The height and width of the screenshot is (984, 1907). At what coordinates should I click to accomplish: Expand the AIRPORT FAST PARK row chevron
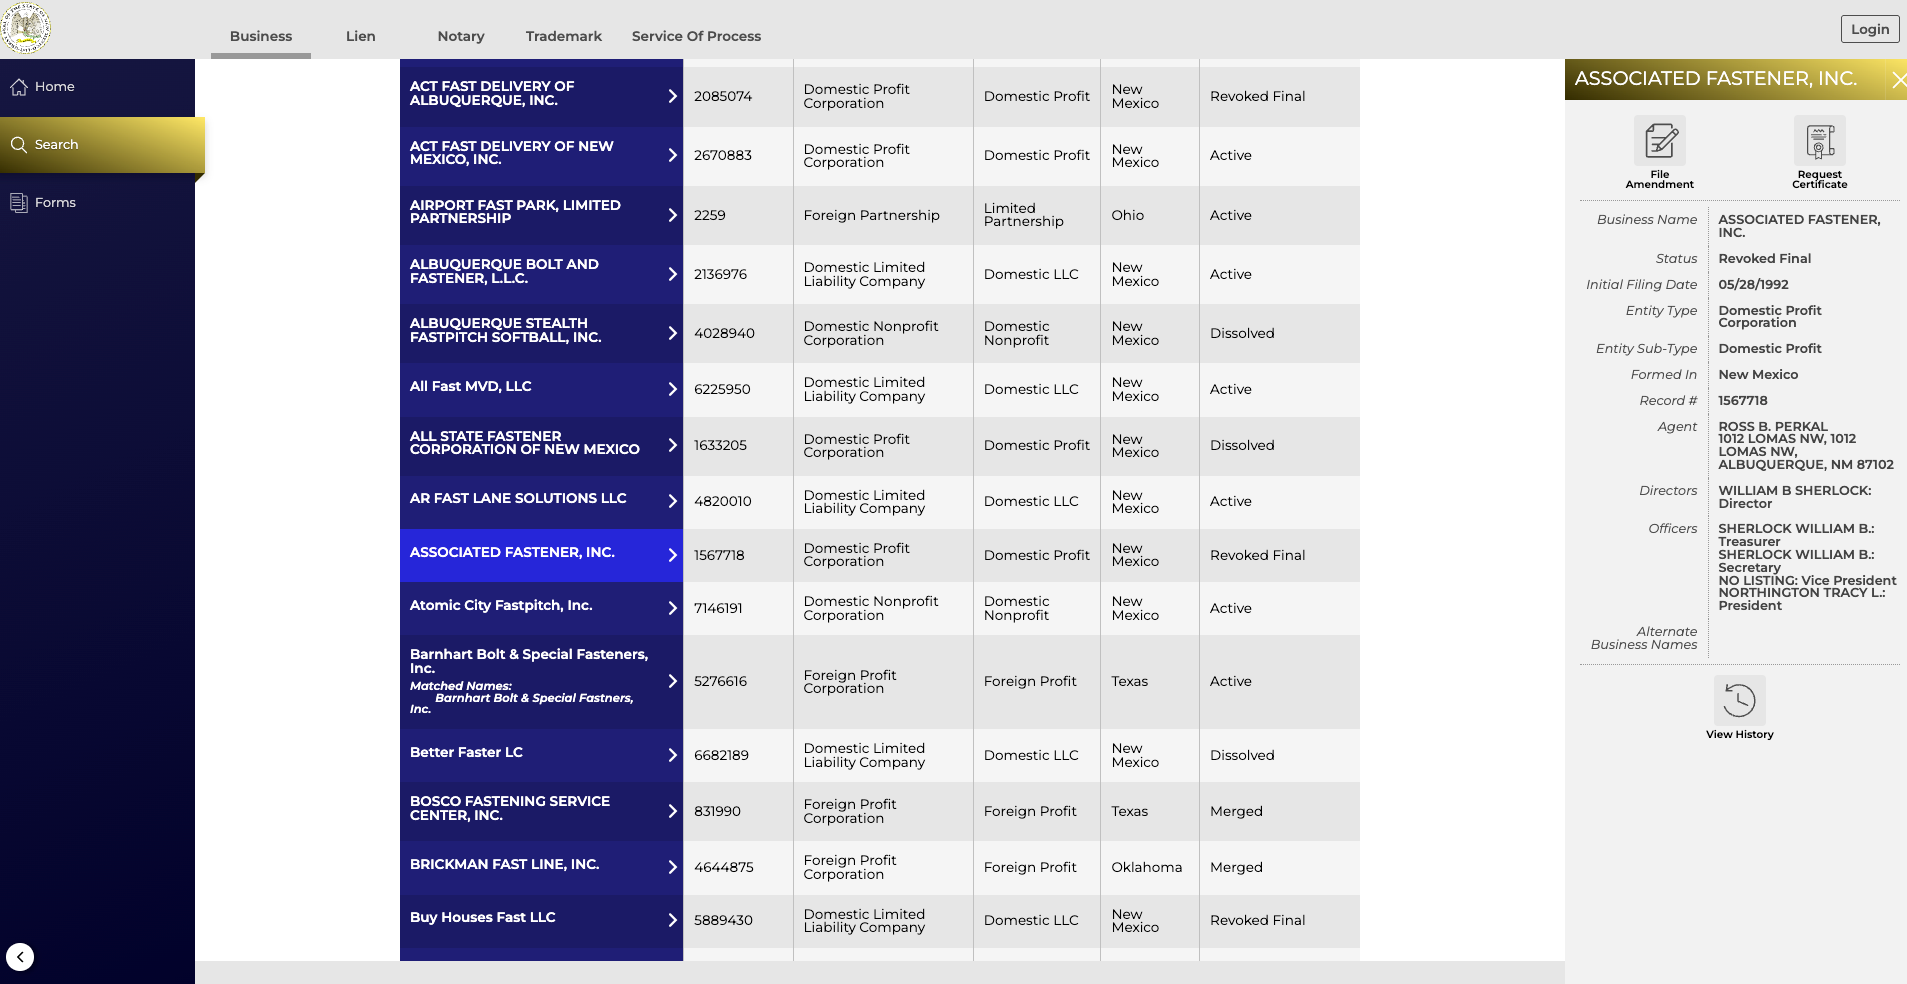(x=671, y=215)
